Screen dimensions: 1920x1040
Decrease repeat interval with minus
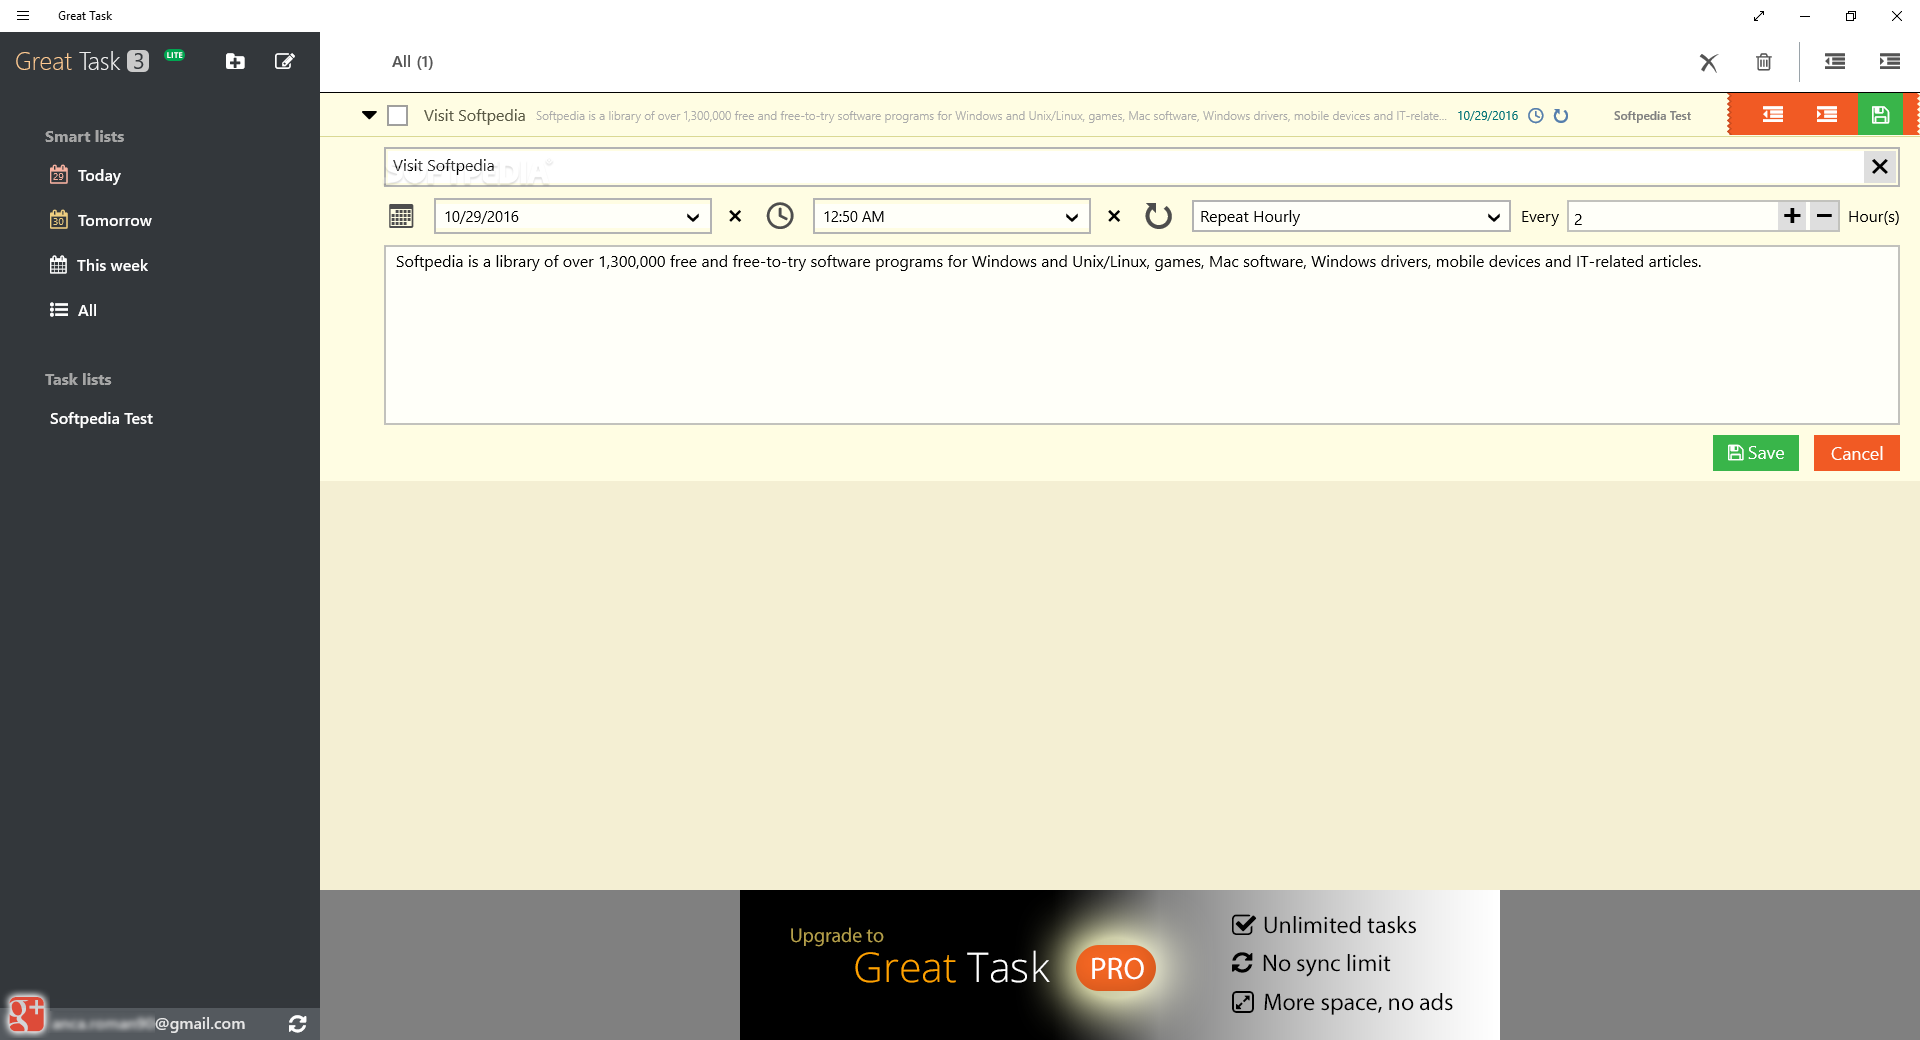[x=1824, y=216]
